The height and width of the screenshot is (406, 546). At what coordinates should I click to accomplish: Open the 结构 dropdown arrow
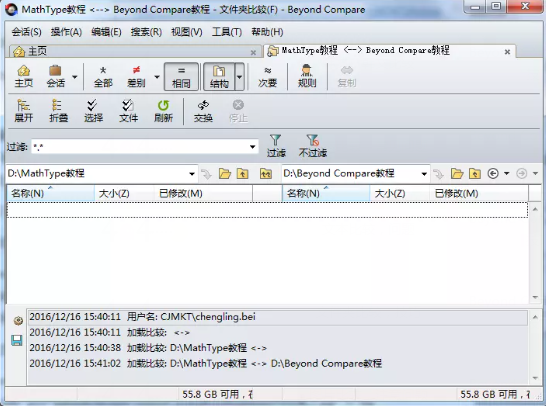(240, 77)
